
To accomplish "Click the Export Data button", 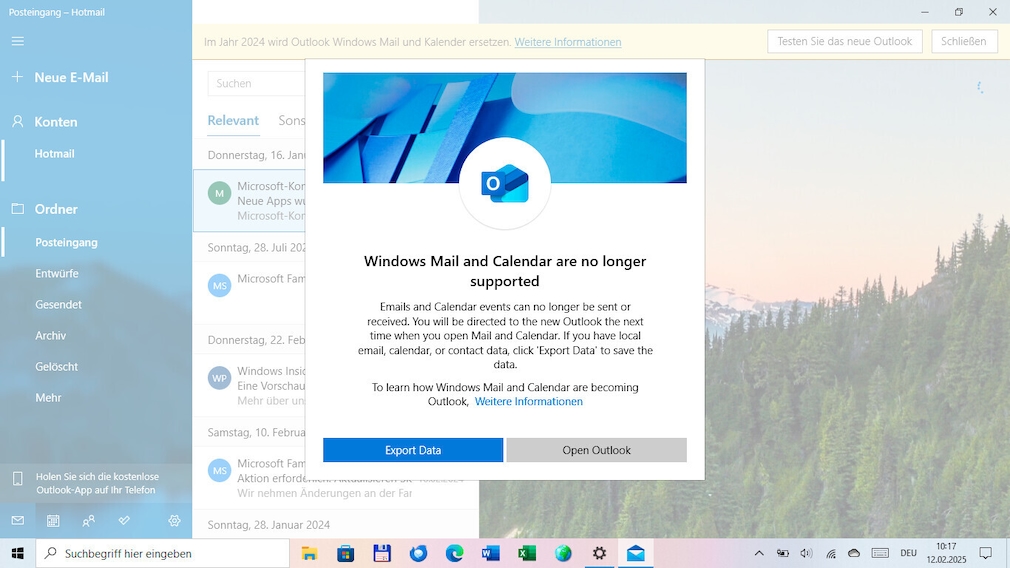I will click(412, 450).
